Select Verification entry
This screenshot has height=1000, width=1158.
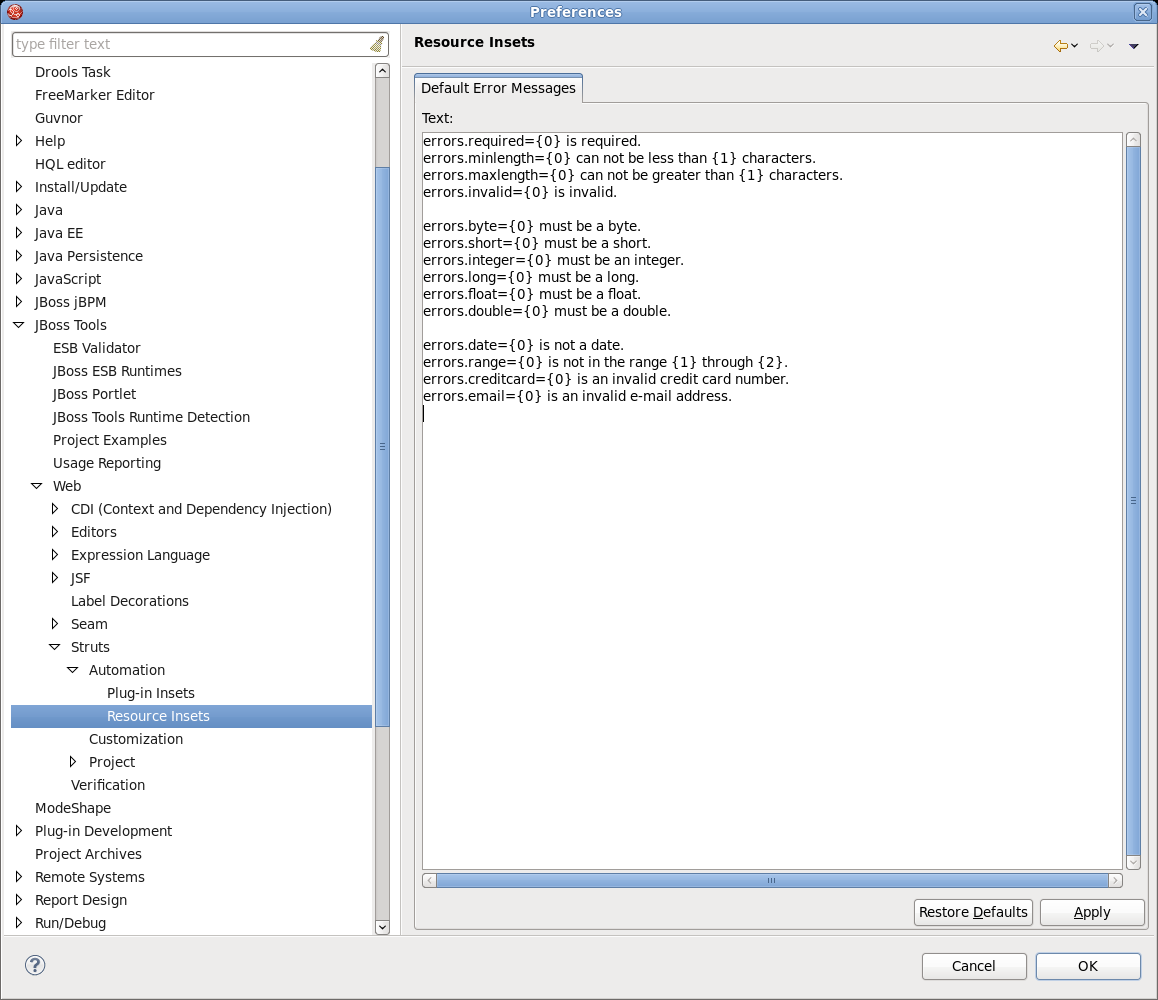(x=108, y=785)
